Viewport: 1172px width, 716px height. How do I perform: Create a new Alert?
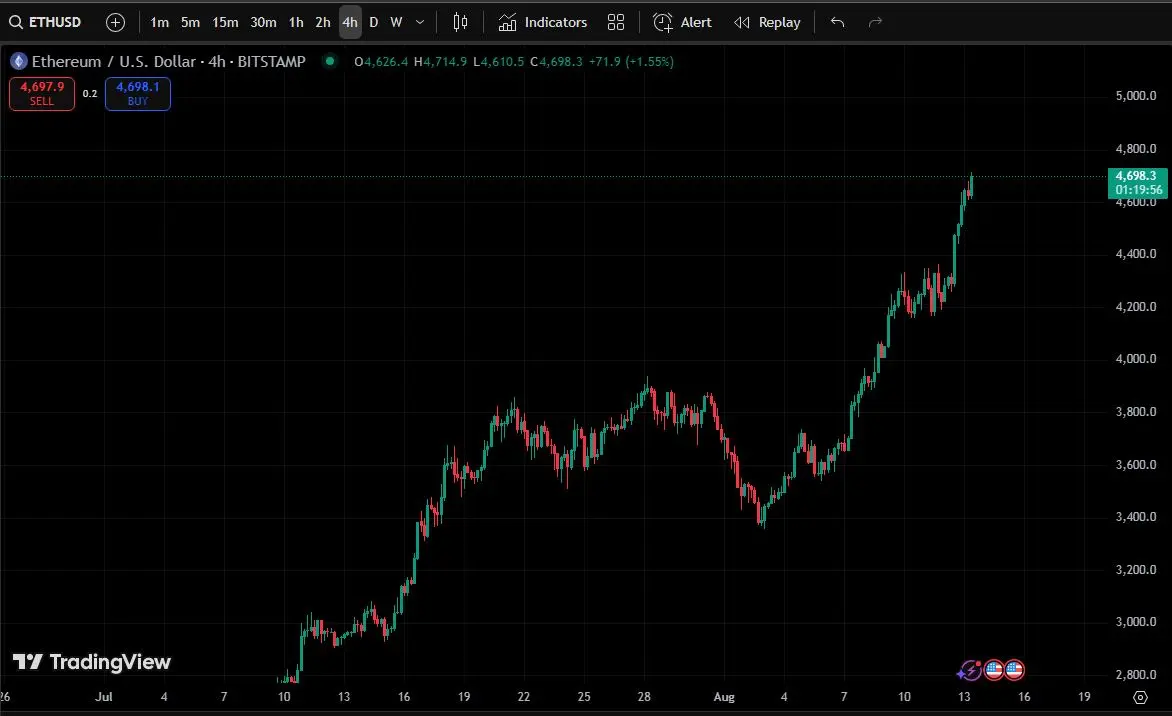[x=682, y=22]
